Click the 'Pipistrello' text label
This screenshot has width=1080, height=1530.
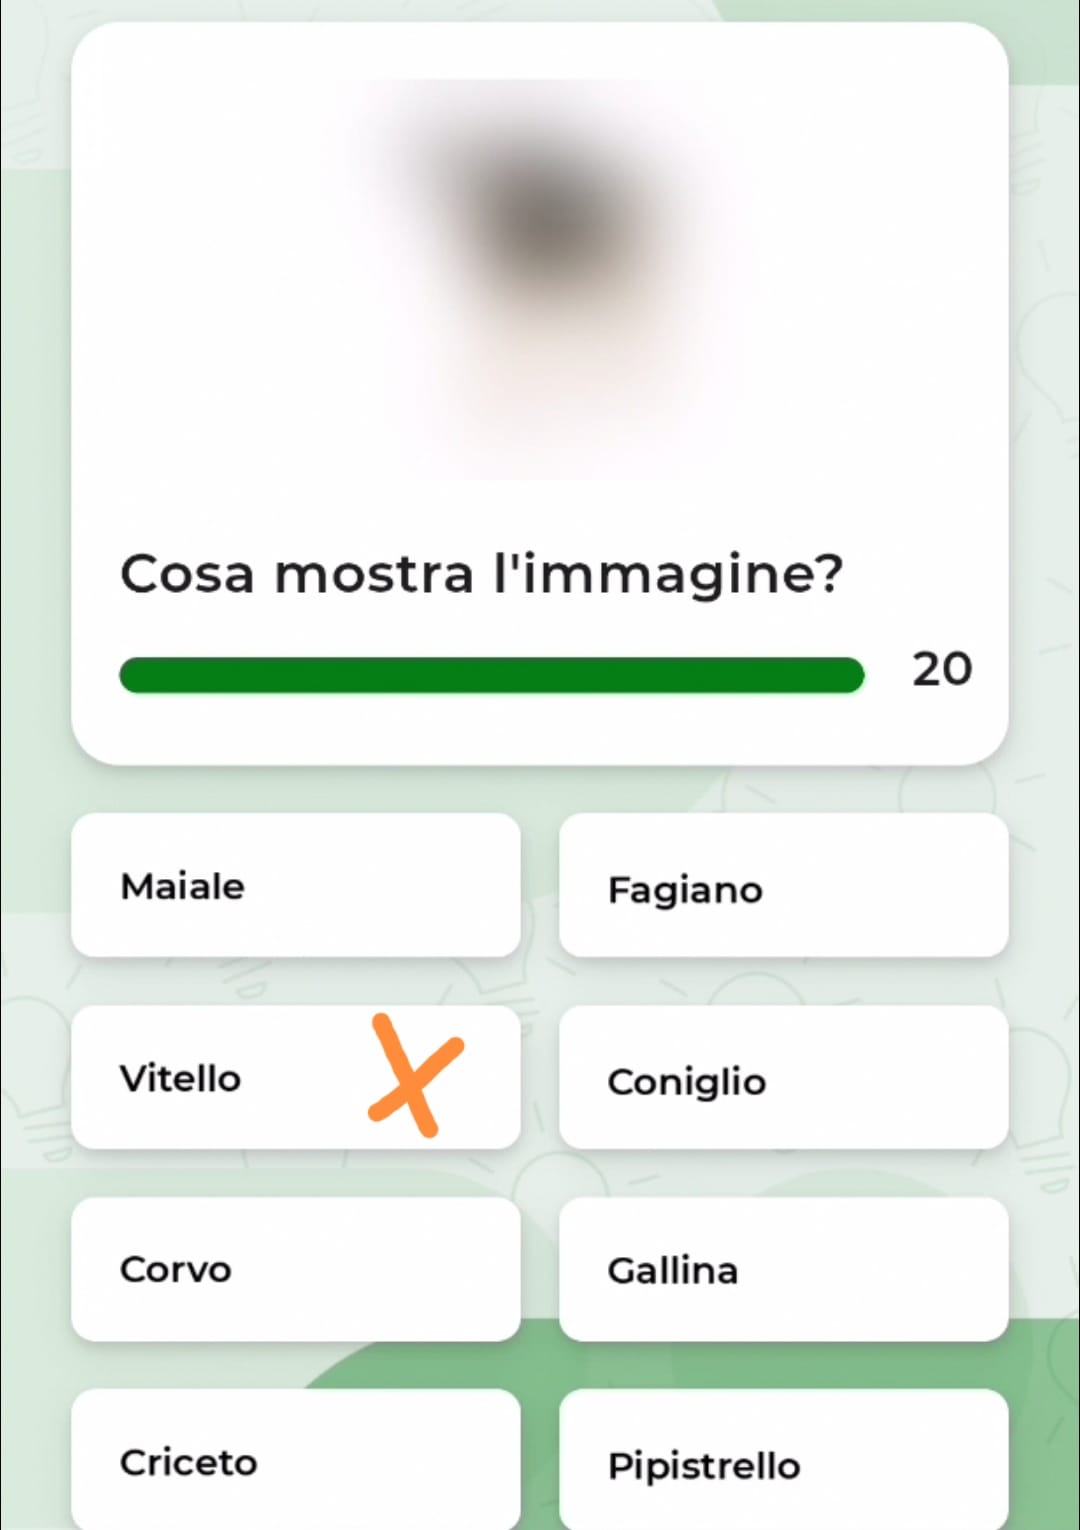(x=704, y=1466)
